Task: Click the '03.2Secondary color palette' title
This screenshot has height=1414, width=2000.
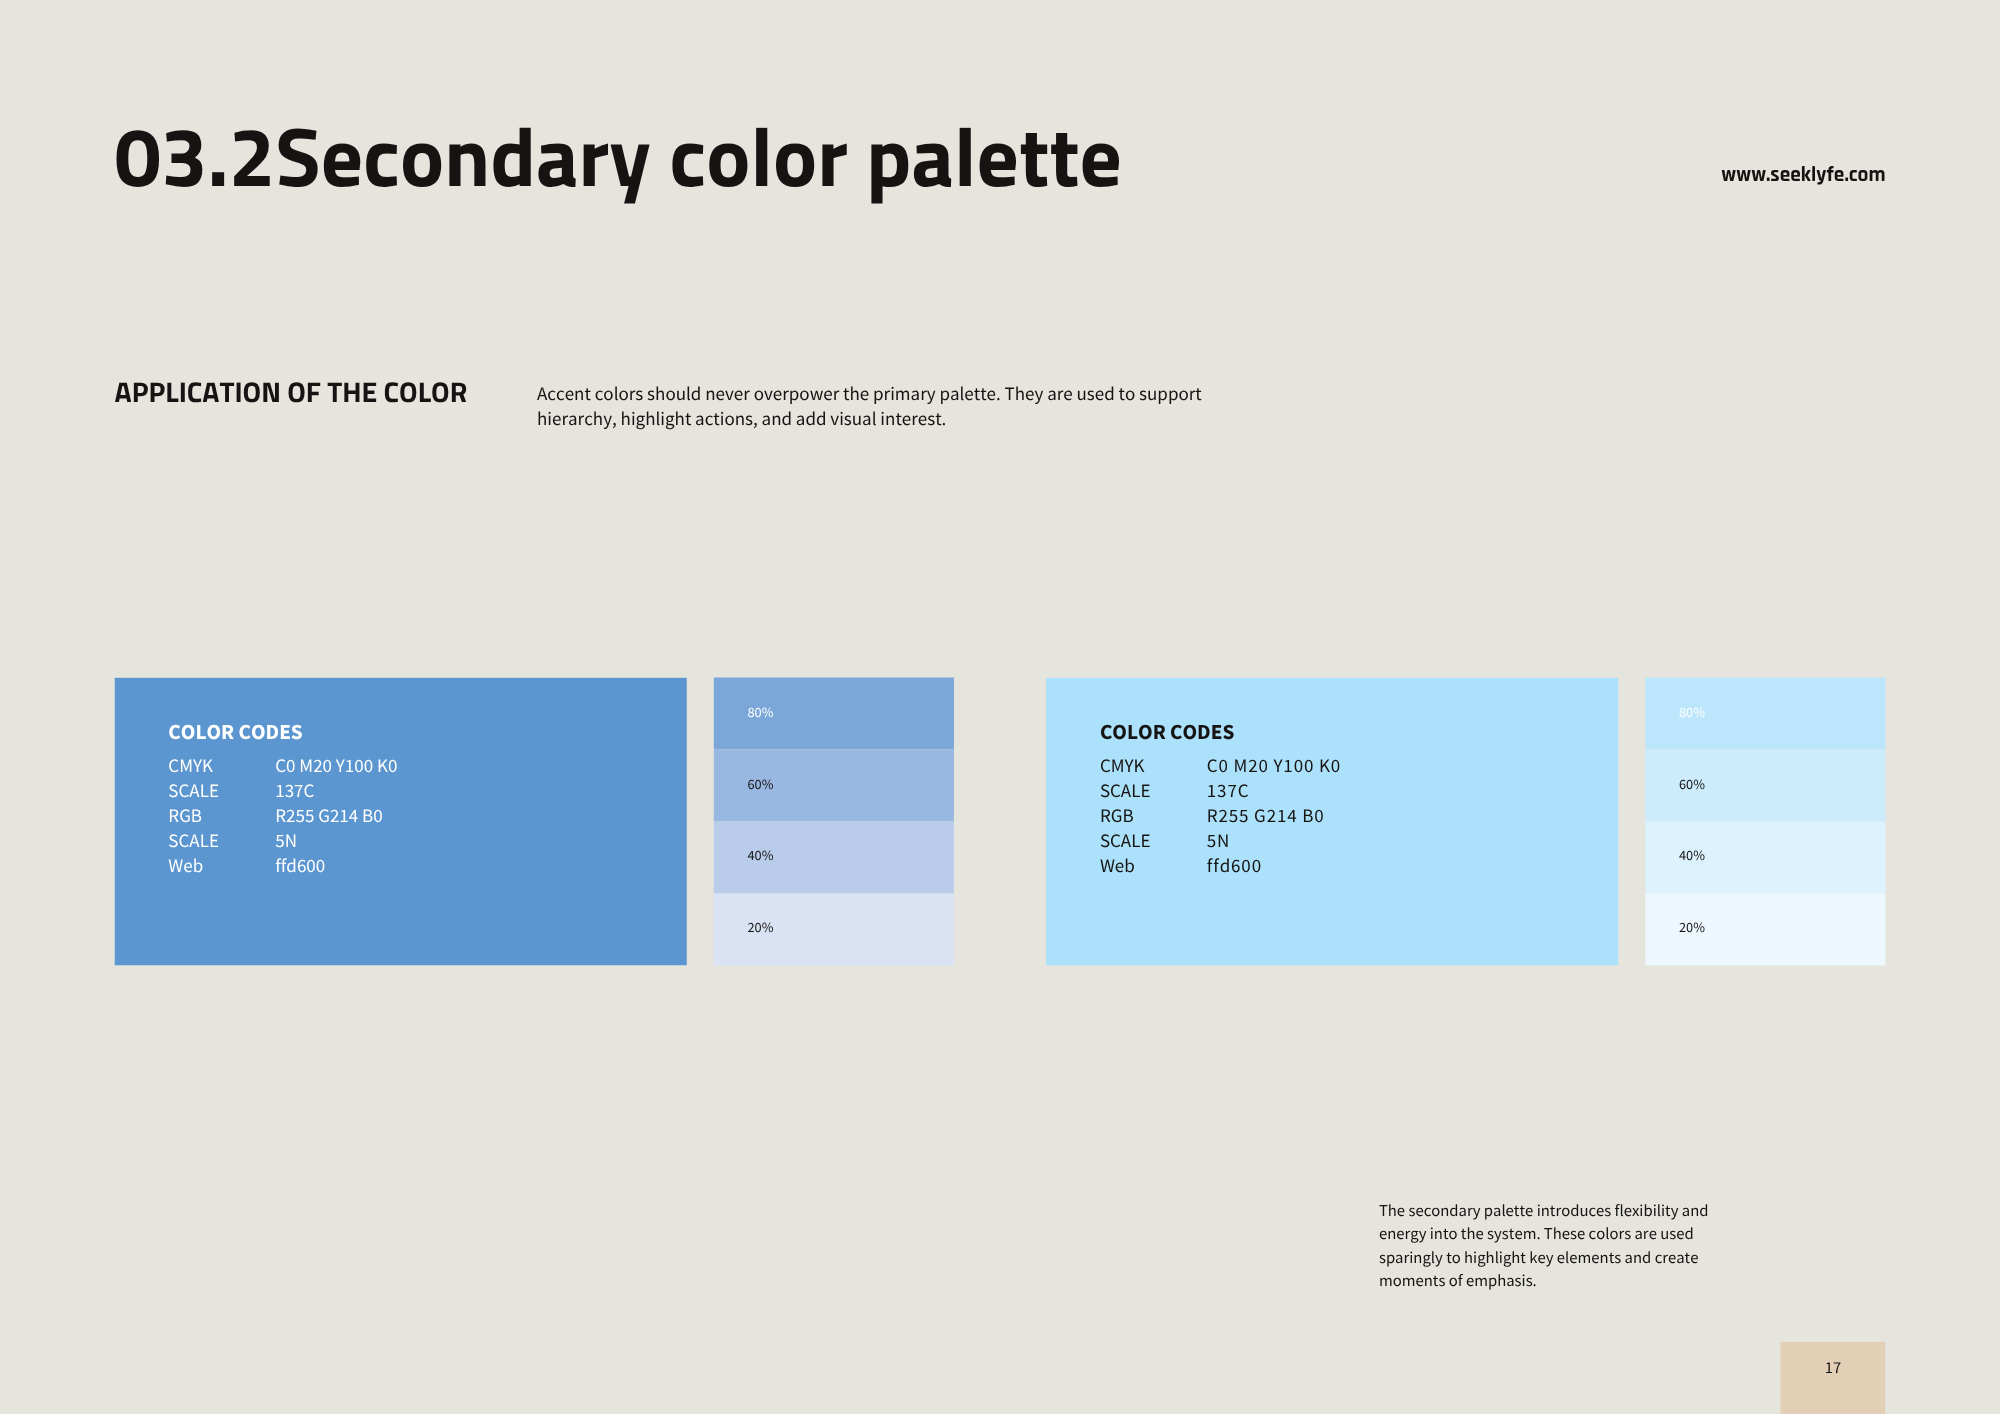Action: tap(617, 161)
